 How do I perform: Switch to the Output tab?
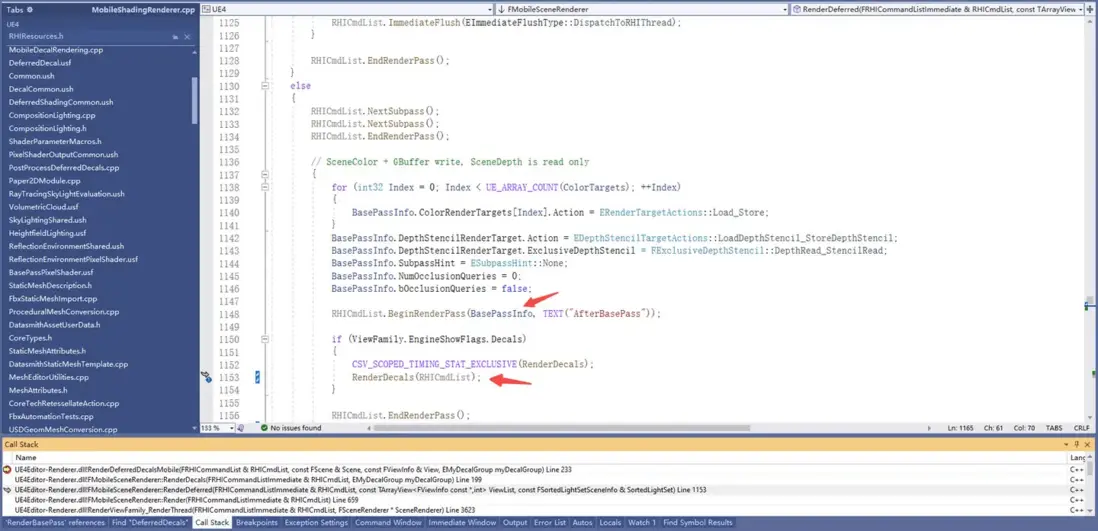515,523
